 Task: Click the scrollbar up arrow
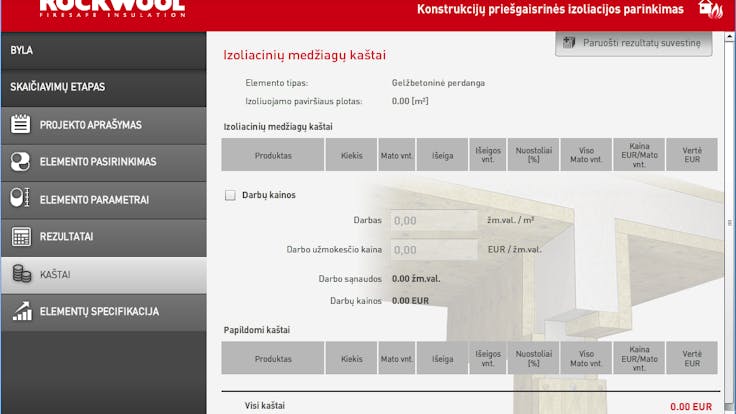pyautogui.click(x=729, y=37)
